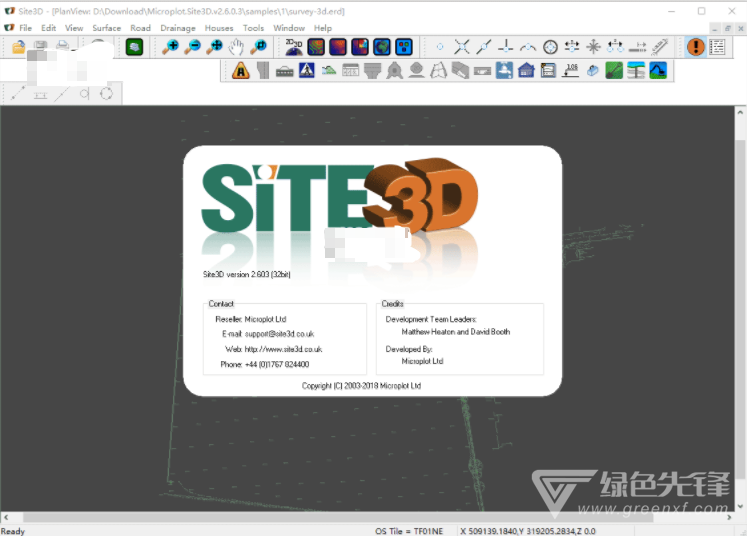Open the Drainage menu
The width and height of the screenshot is (747, 536).
tap(178, 28)
